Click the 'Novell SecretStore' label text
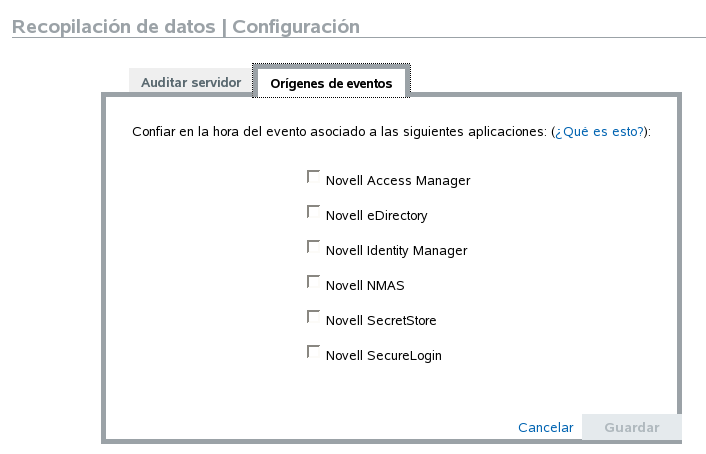The width and height of the screenshot is (706, 454). pos(381,321)
